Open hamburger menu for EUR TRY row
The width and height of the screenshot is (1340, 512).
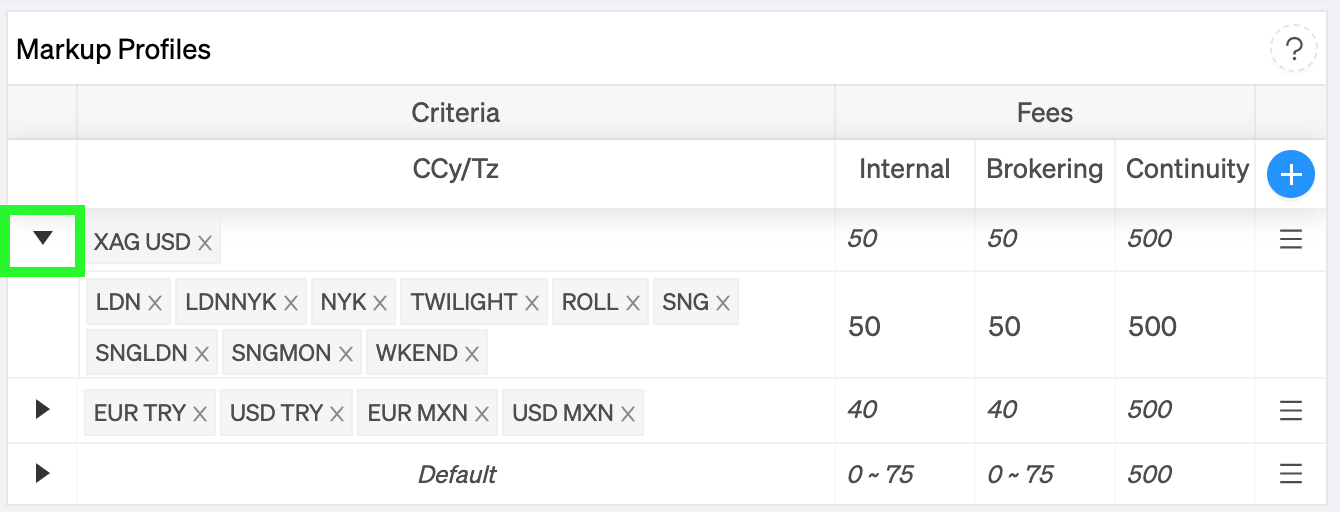point(1291,410)
